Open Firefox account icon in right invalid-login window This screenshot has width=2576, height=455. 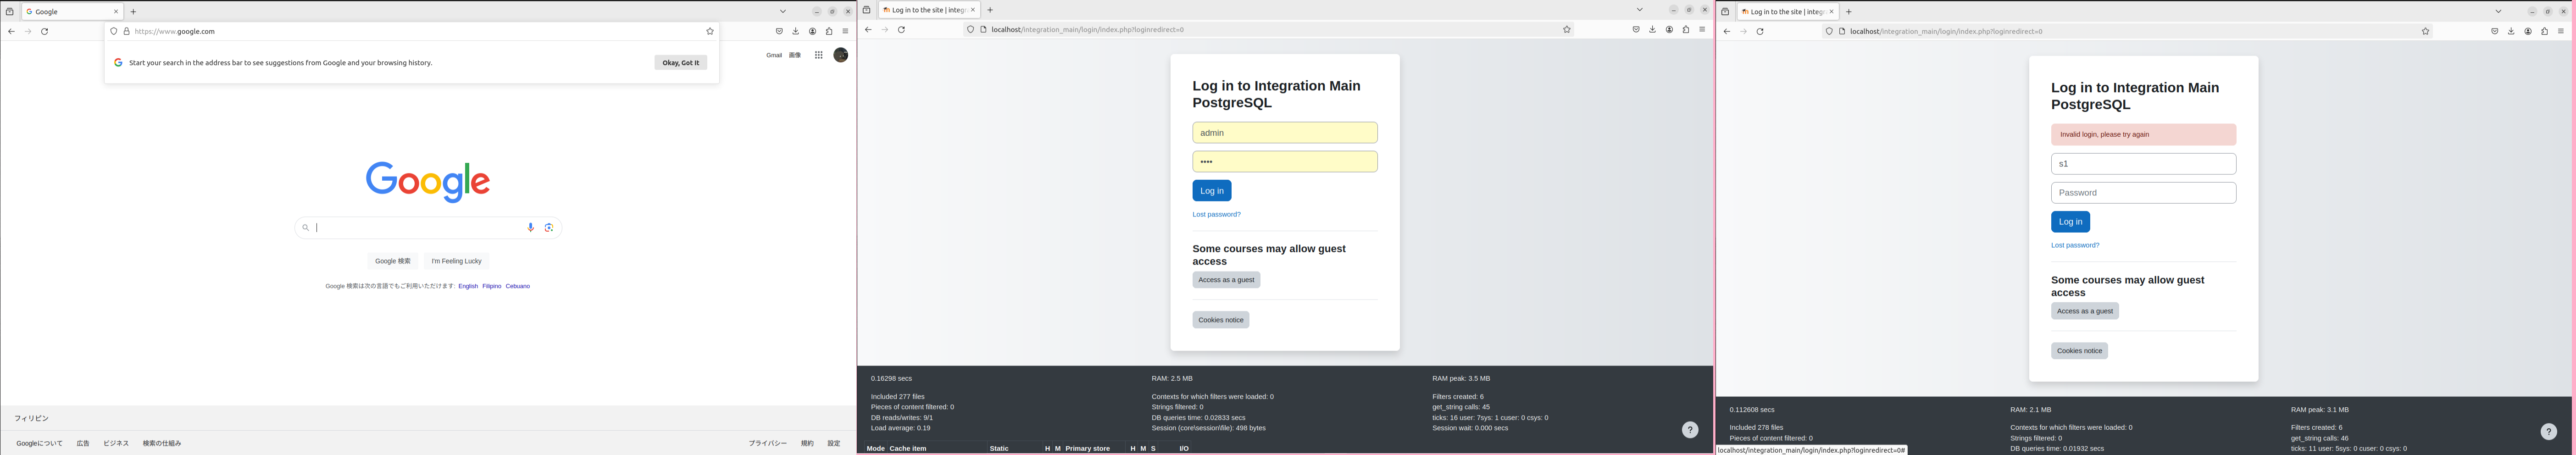click(2528, 32)
